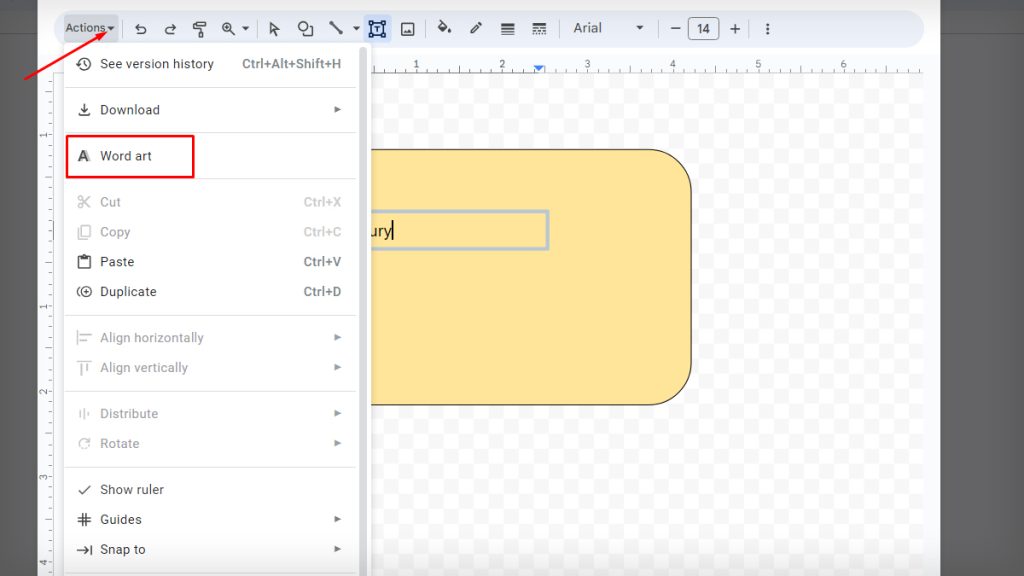
Task: Toggle the Show ruler option
Action: click(131, 489)
